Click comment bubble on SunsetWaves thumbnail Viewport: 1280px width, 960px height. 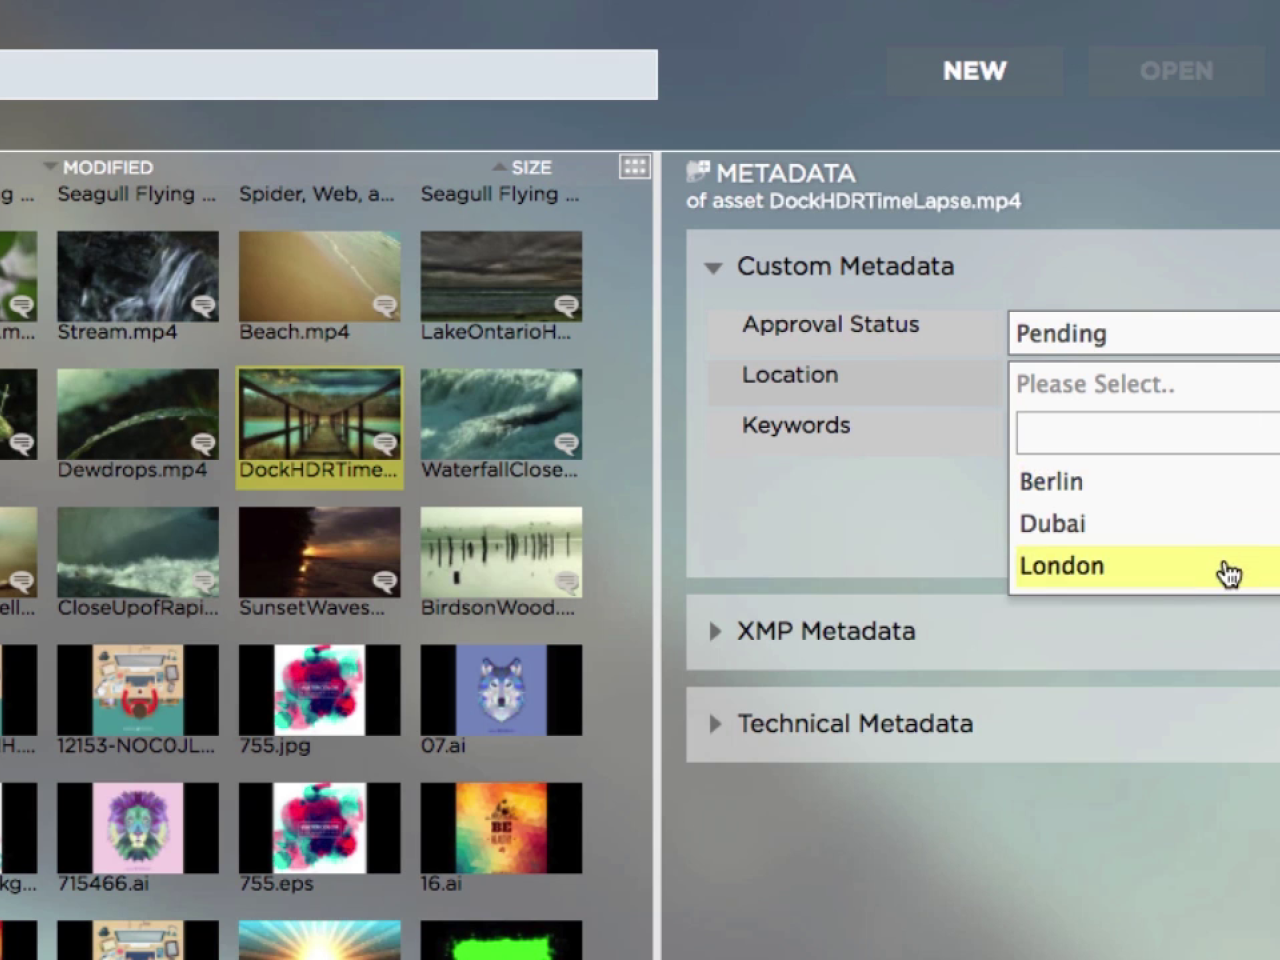click(385, 582)
